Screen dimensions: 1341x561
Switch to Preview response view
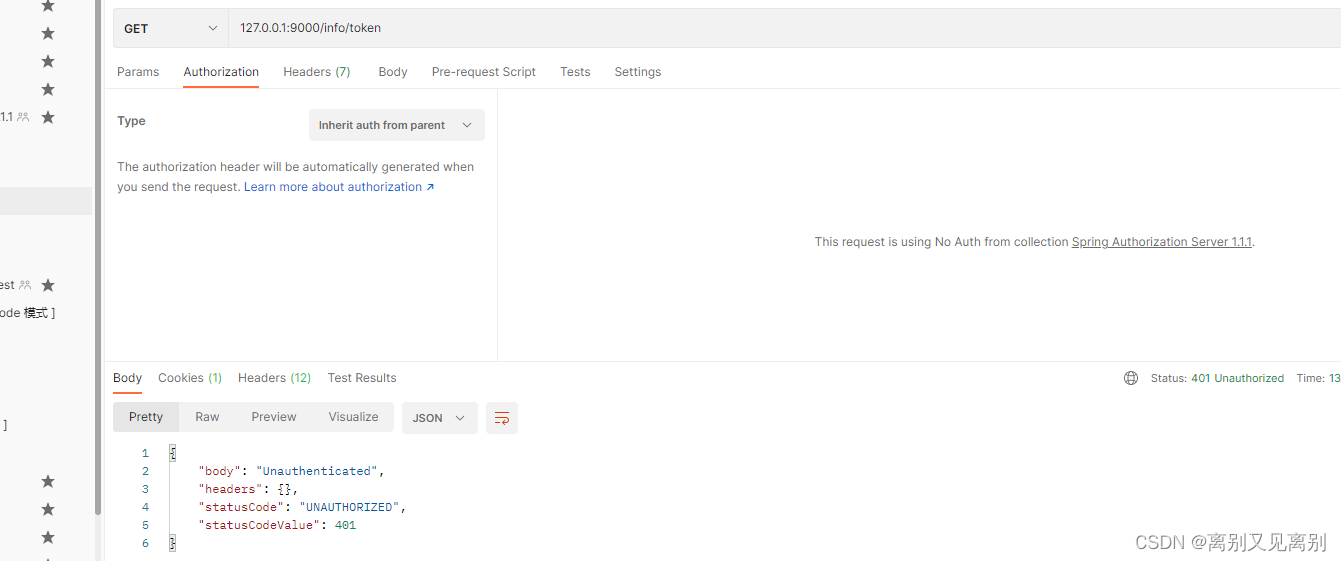[274, 417]
